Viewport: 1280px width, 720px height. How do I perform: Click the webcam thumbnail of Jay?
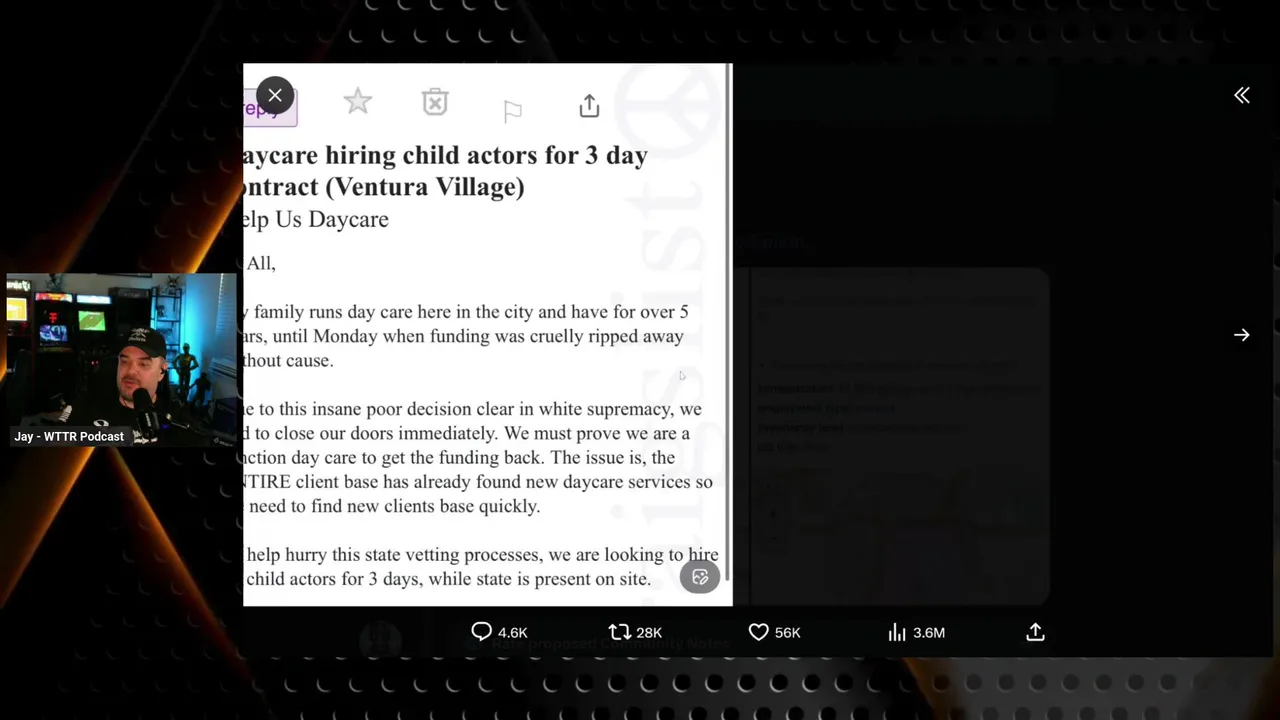point(121,359)
